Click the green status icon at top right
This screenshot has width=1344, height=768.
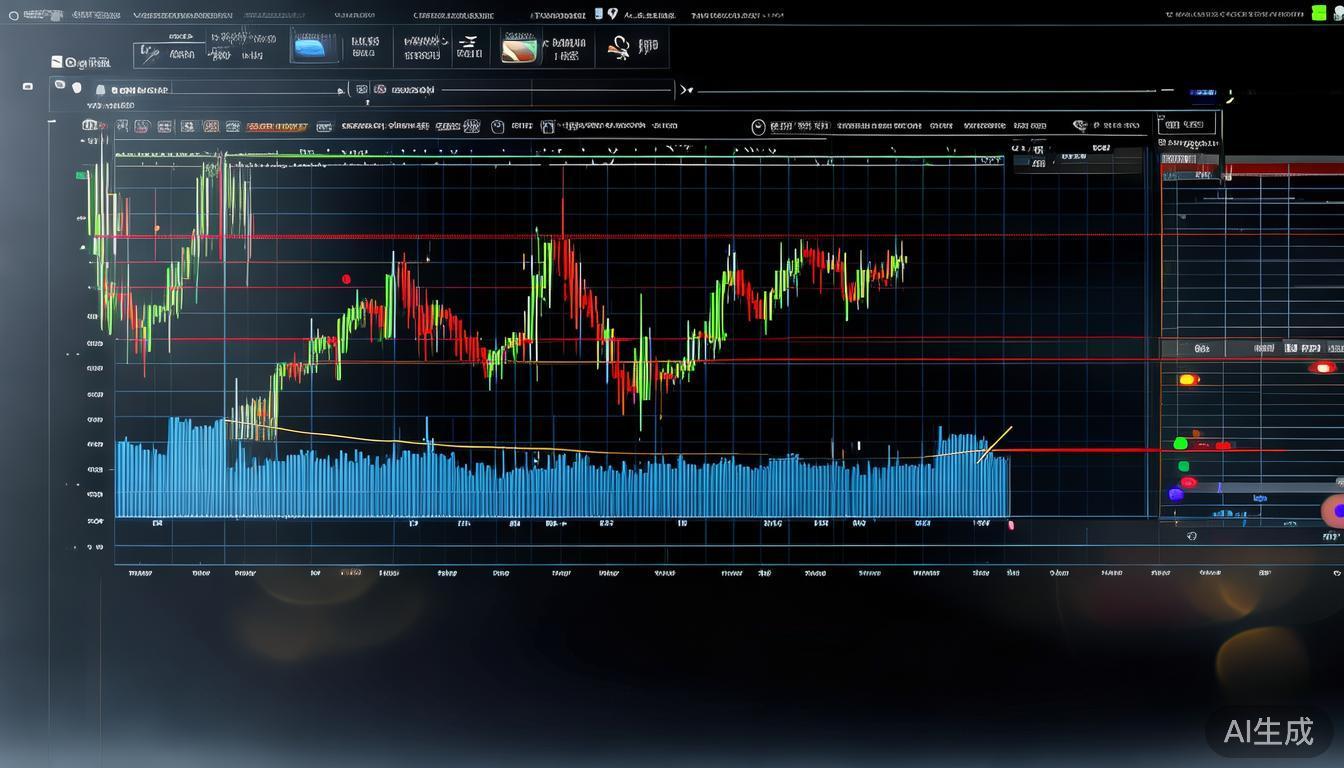point(1320,13)
